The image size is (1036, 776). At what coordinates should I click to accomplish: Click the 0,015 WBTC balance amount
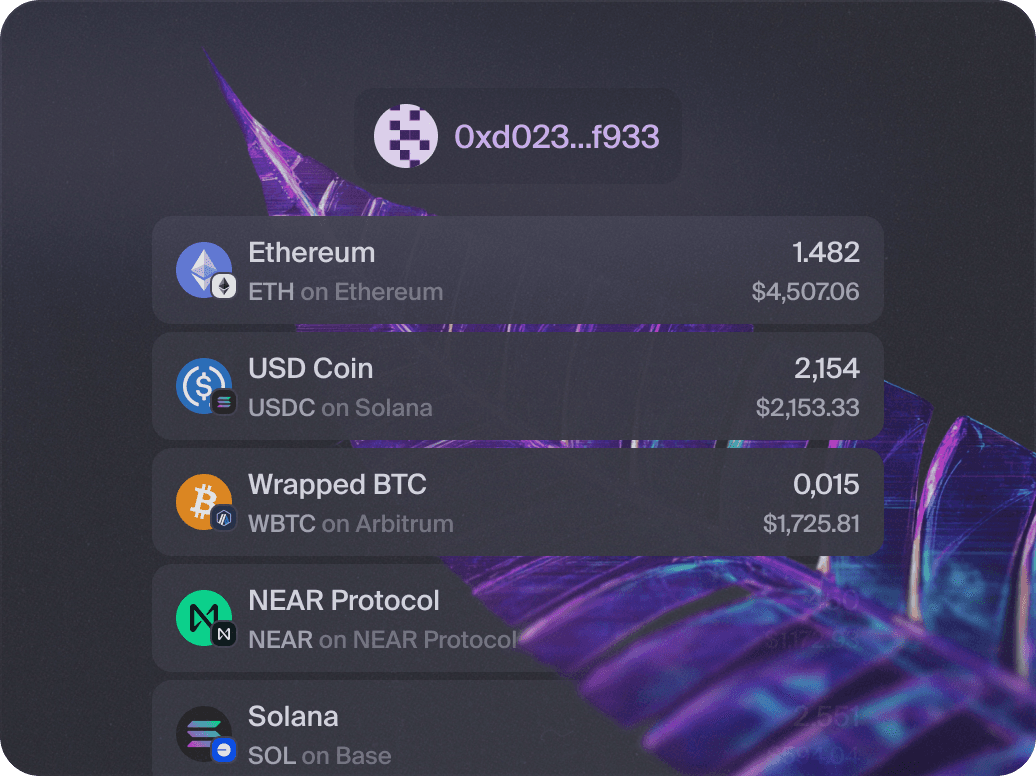coord(826,485)
